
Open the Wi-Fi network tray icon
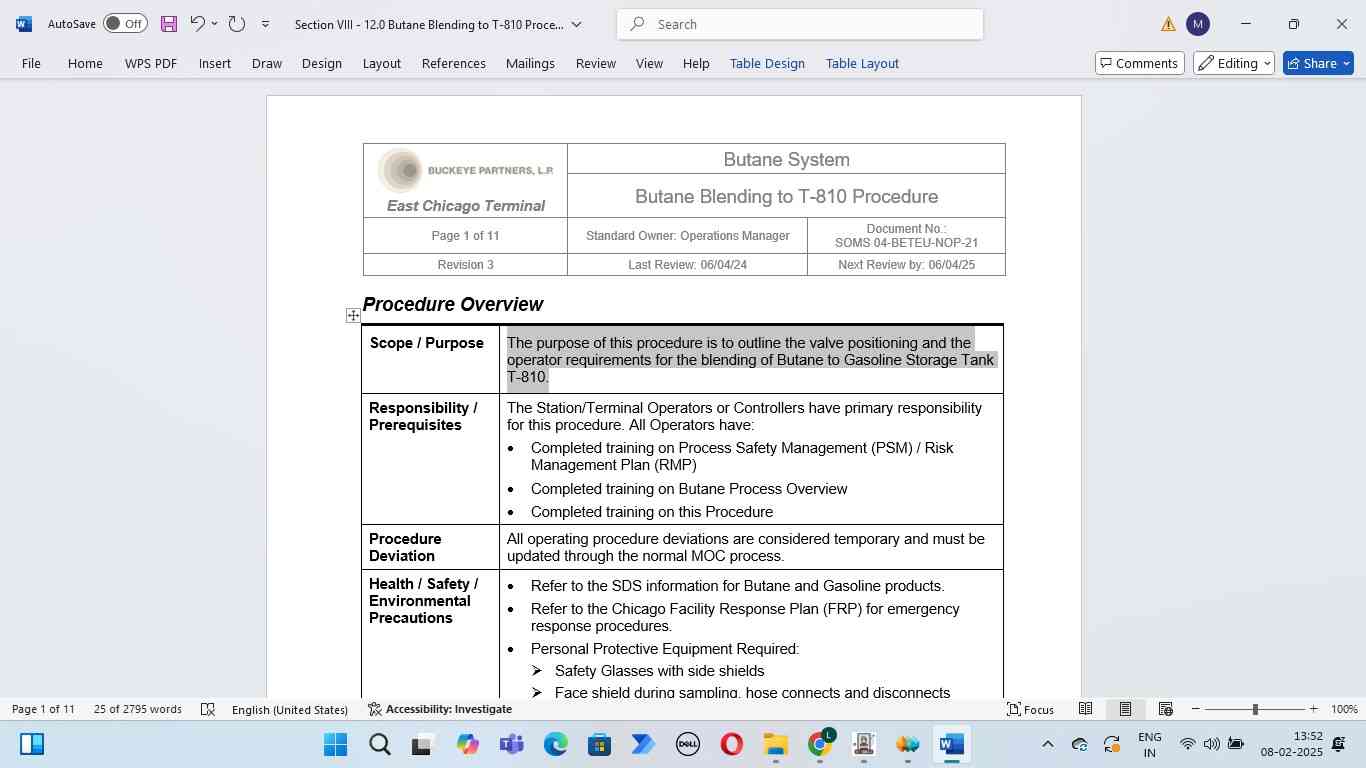(x=1187, y=744)
